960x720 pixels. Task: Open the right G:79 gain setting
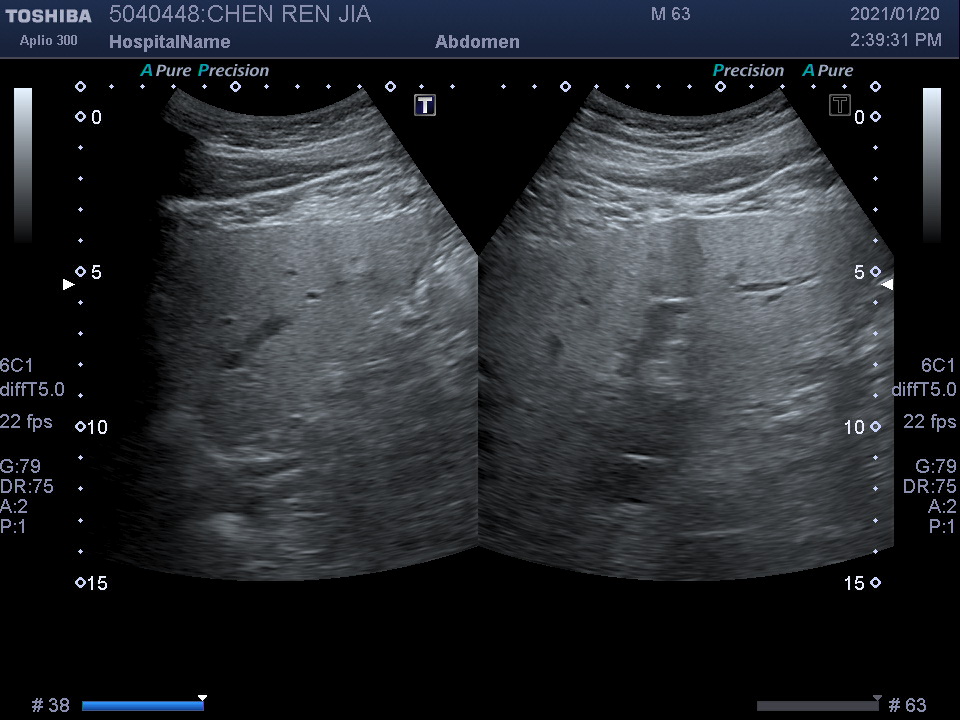click(x=935, y=466)
